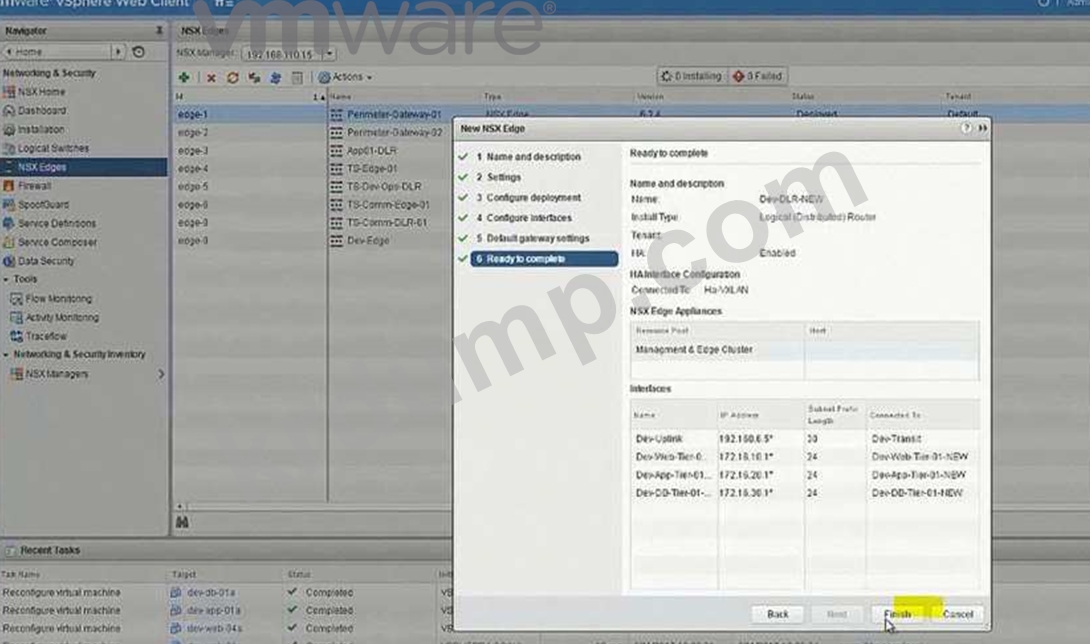
Task: Click the 0 Failed status button
Action: point(757,76)
